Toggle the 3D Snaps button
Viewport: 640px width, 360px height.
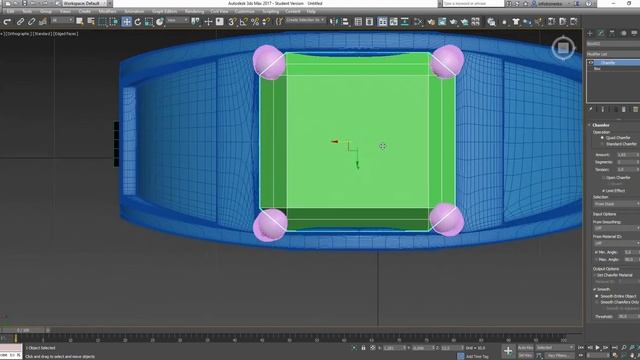click(232, 22)
